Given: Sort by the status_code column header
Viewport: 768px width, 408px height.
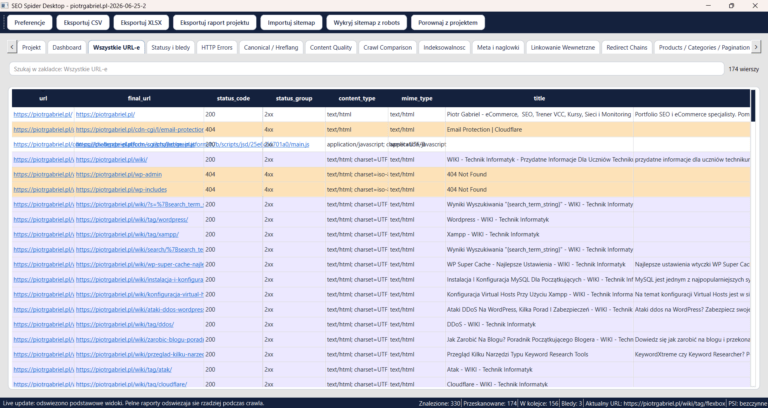Looking at the screenshot, I should (233, 98).
